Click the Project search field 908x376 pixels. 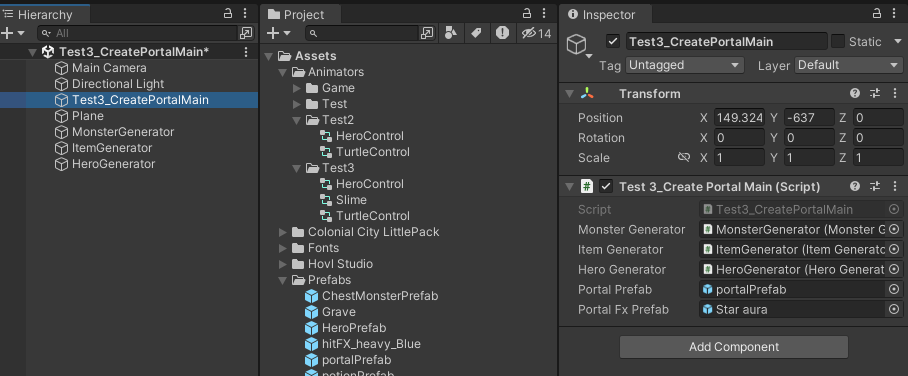pyautogui.click(x=362, y=33)
